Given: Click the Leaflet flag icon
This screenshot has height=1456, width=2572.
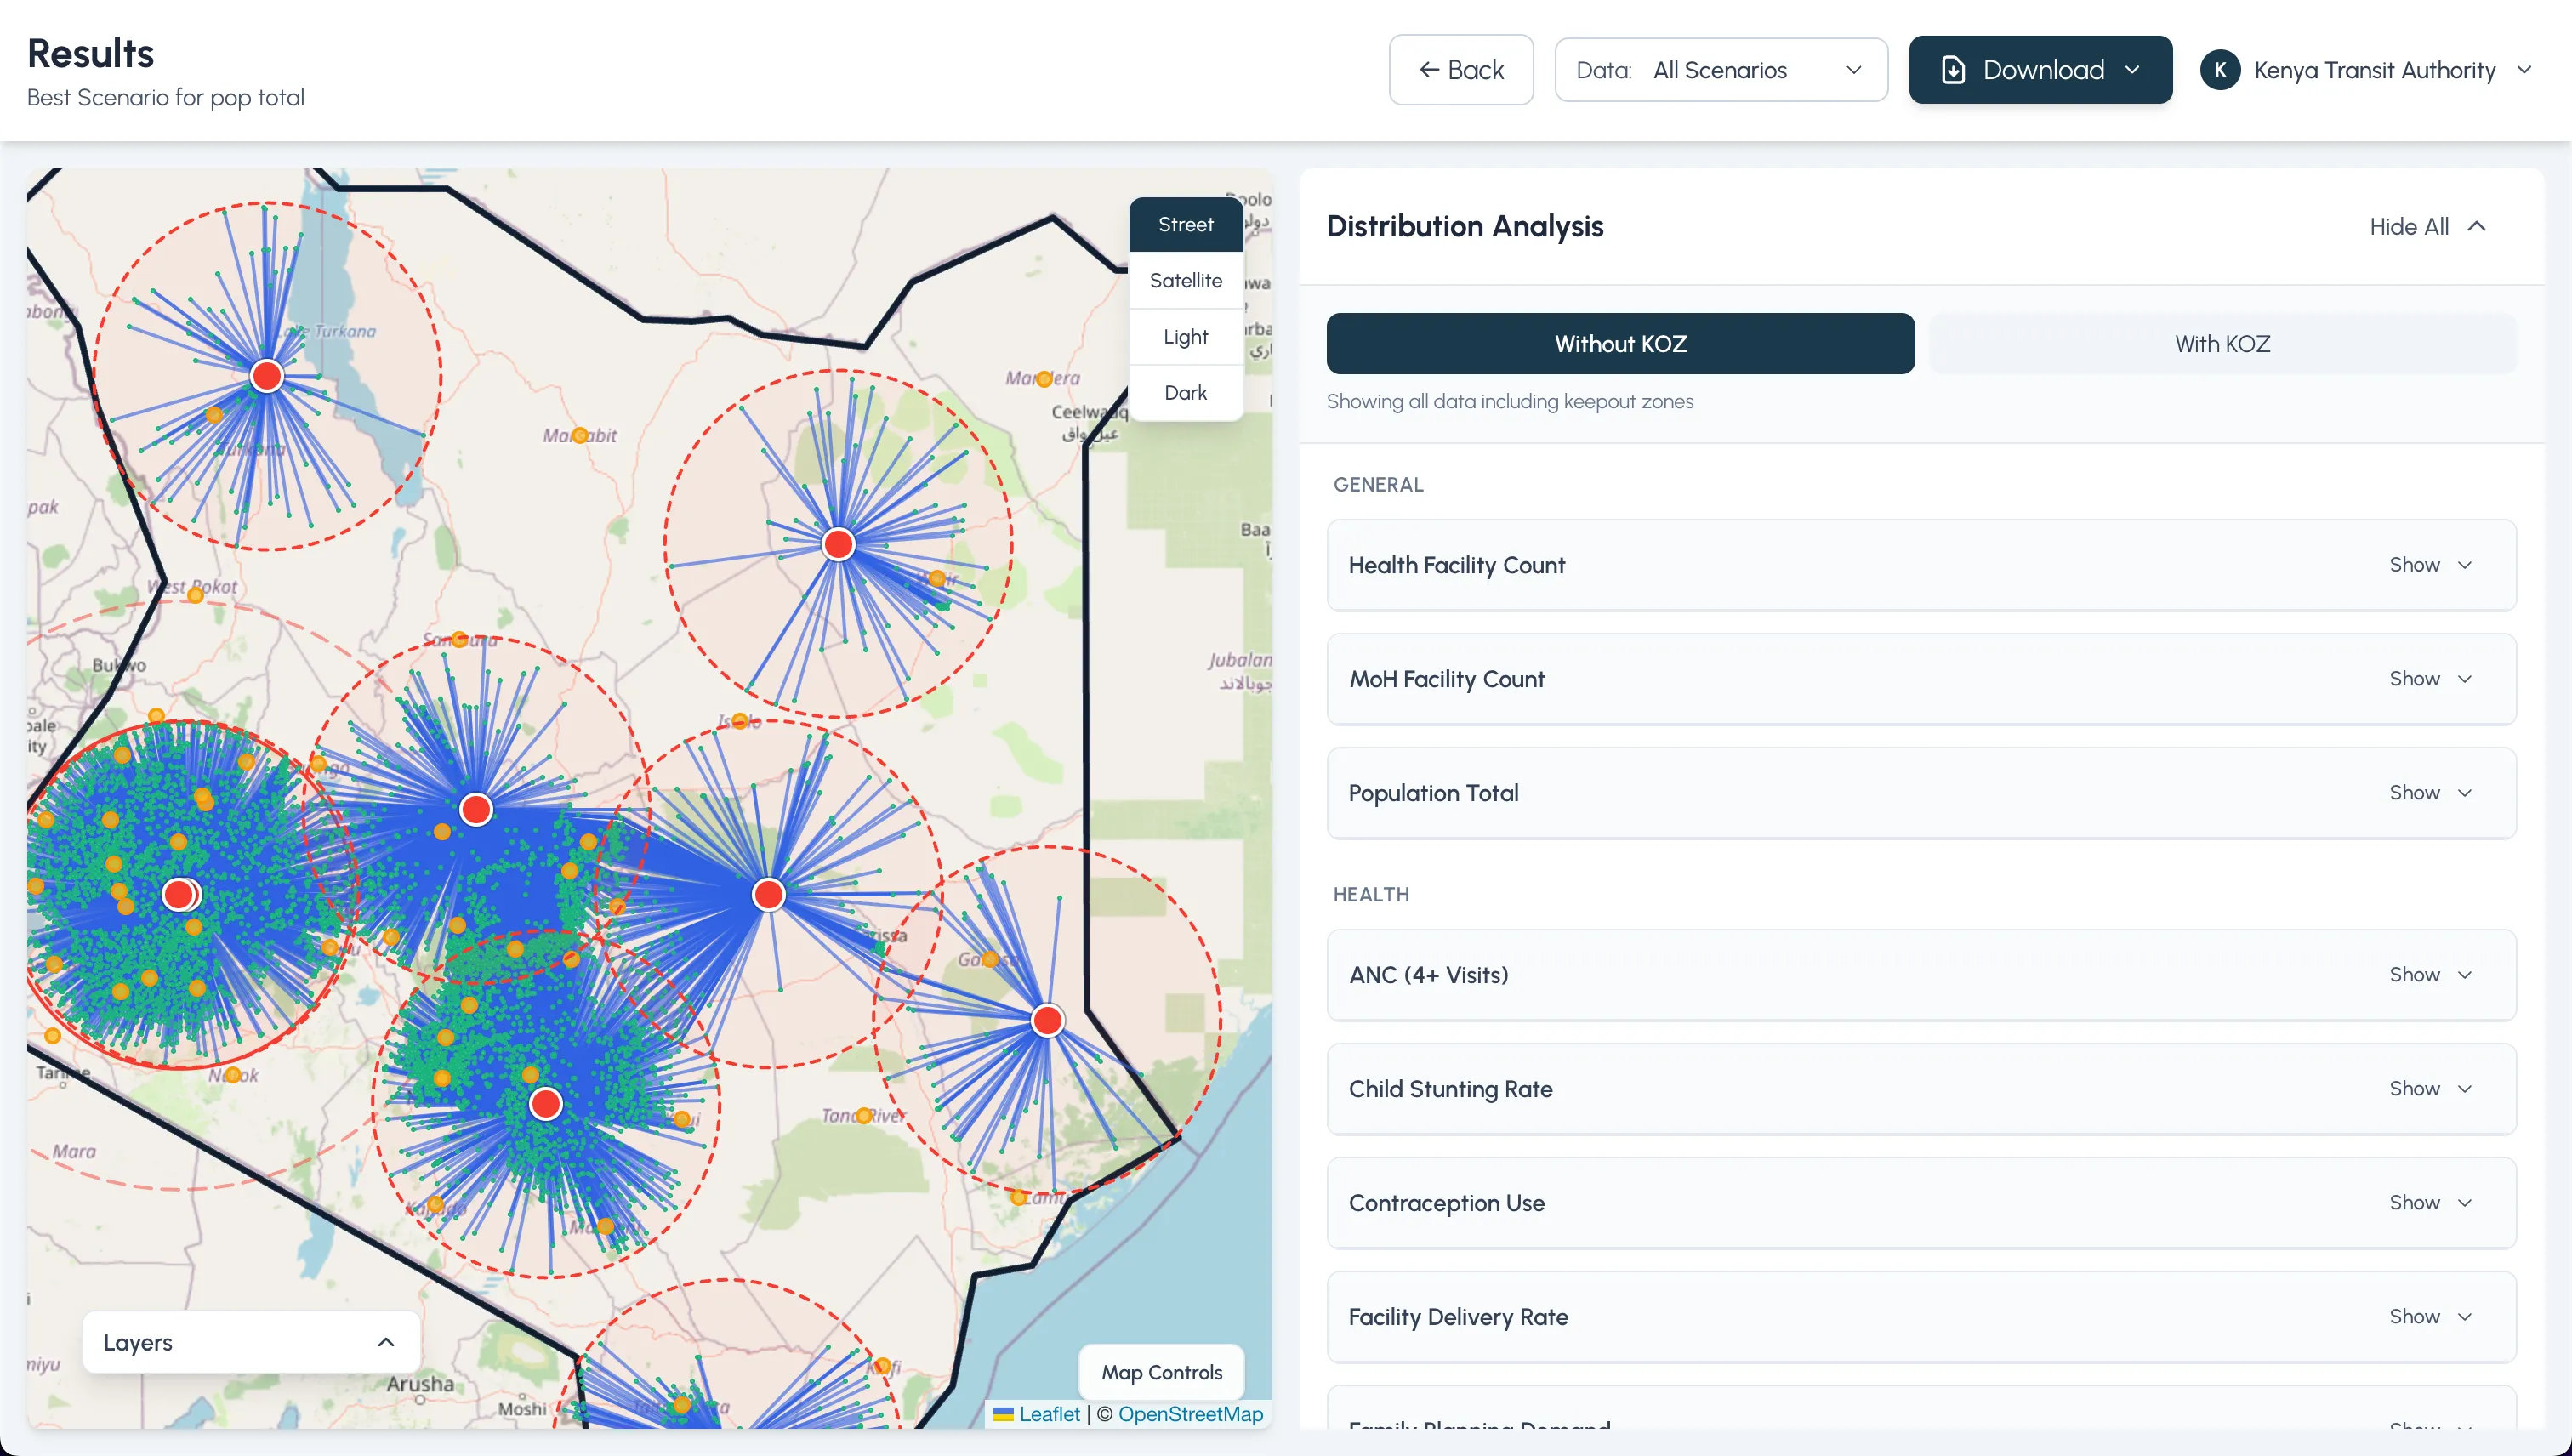Looking at the screenshot, I should pos(1003,1414).
